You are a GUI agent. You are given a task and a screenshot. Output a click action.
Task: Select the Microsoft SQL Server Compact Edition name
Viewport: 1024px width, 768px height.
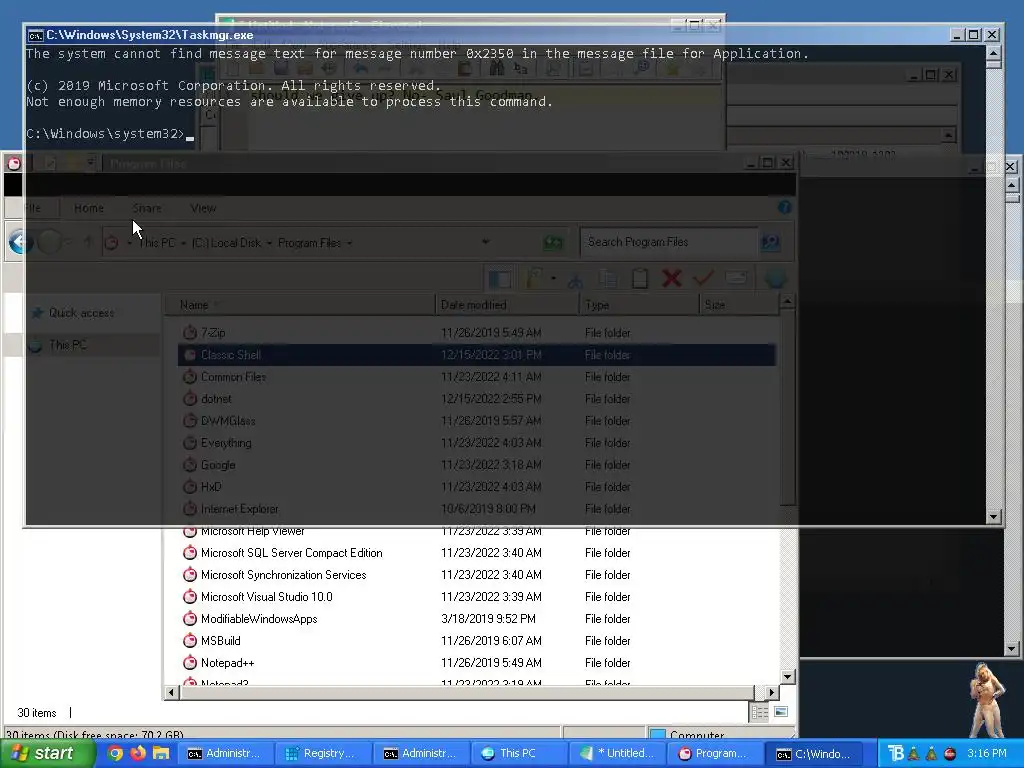pos(292,553)
